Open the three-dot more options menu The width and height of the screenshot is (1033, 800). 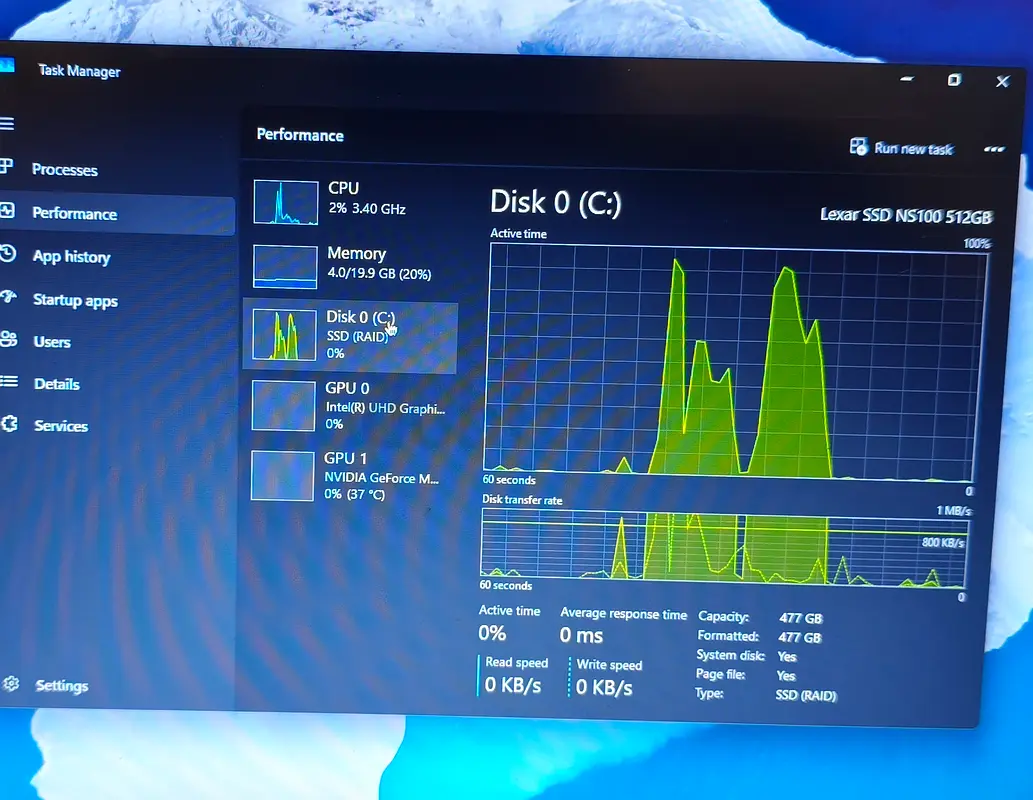coord(994,150)
